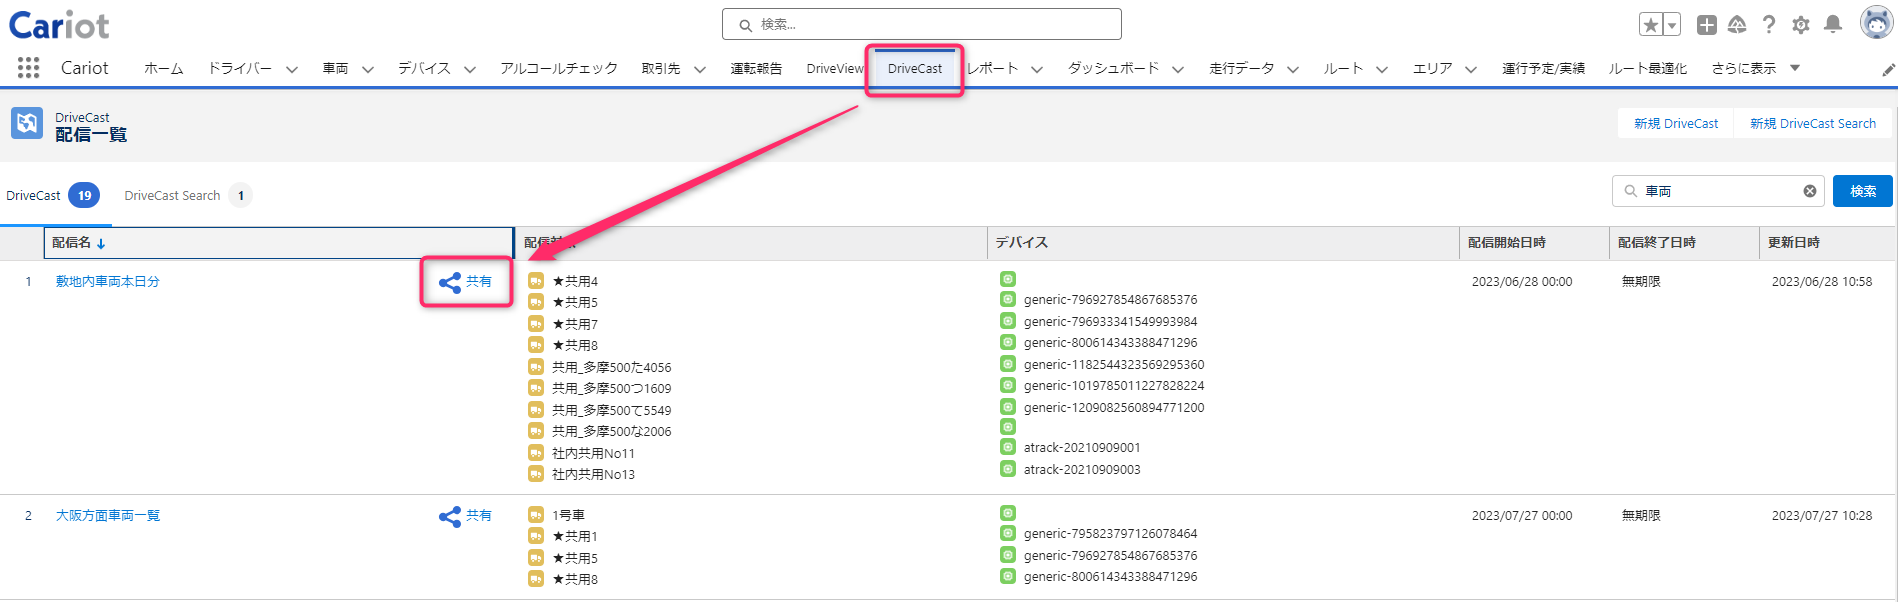This screenshot has width=1898, height=602.
Task: Click the デバイス column header
Action: (x=1223, y=243)
